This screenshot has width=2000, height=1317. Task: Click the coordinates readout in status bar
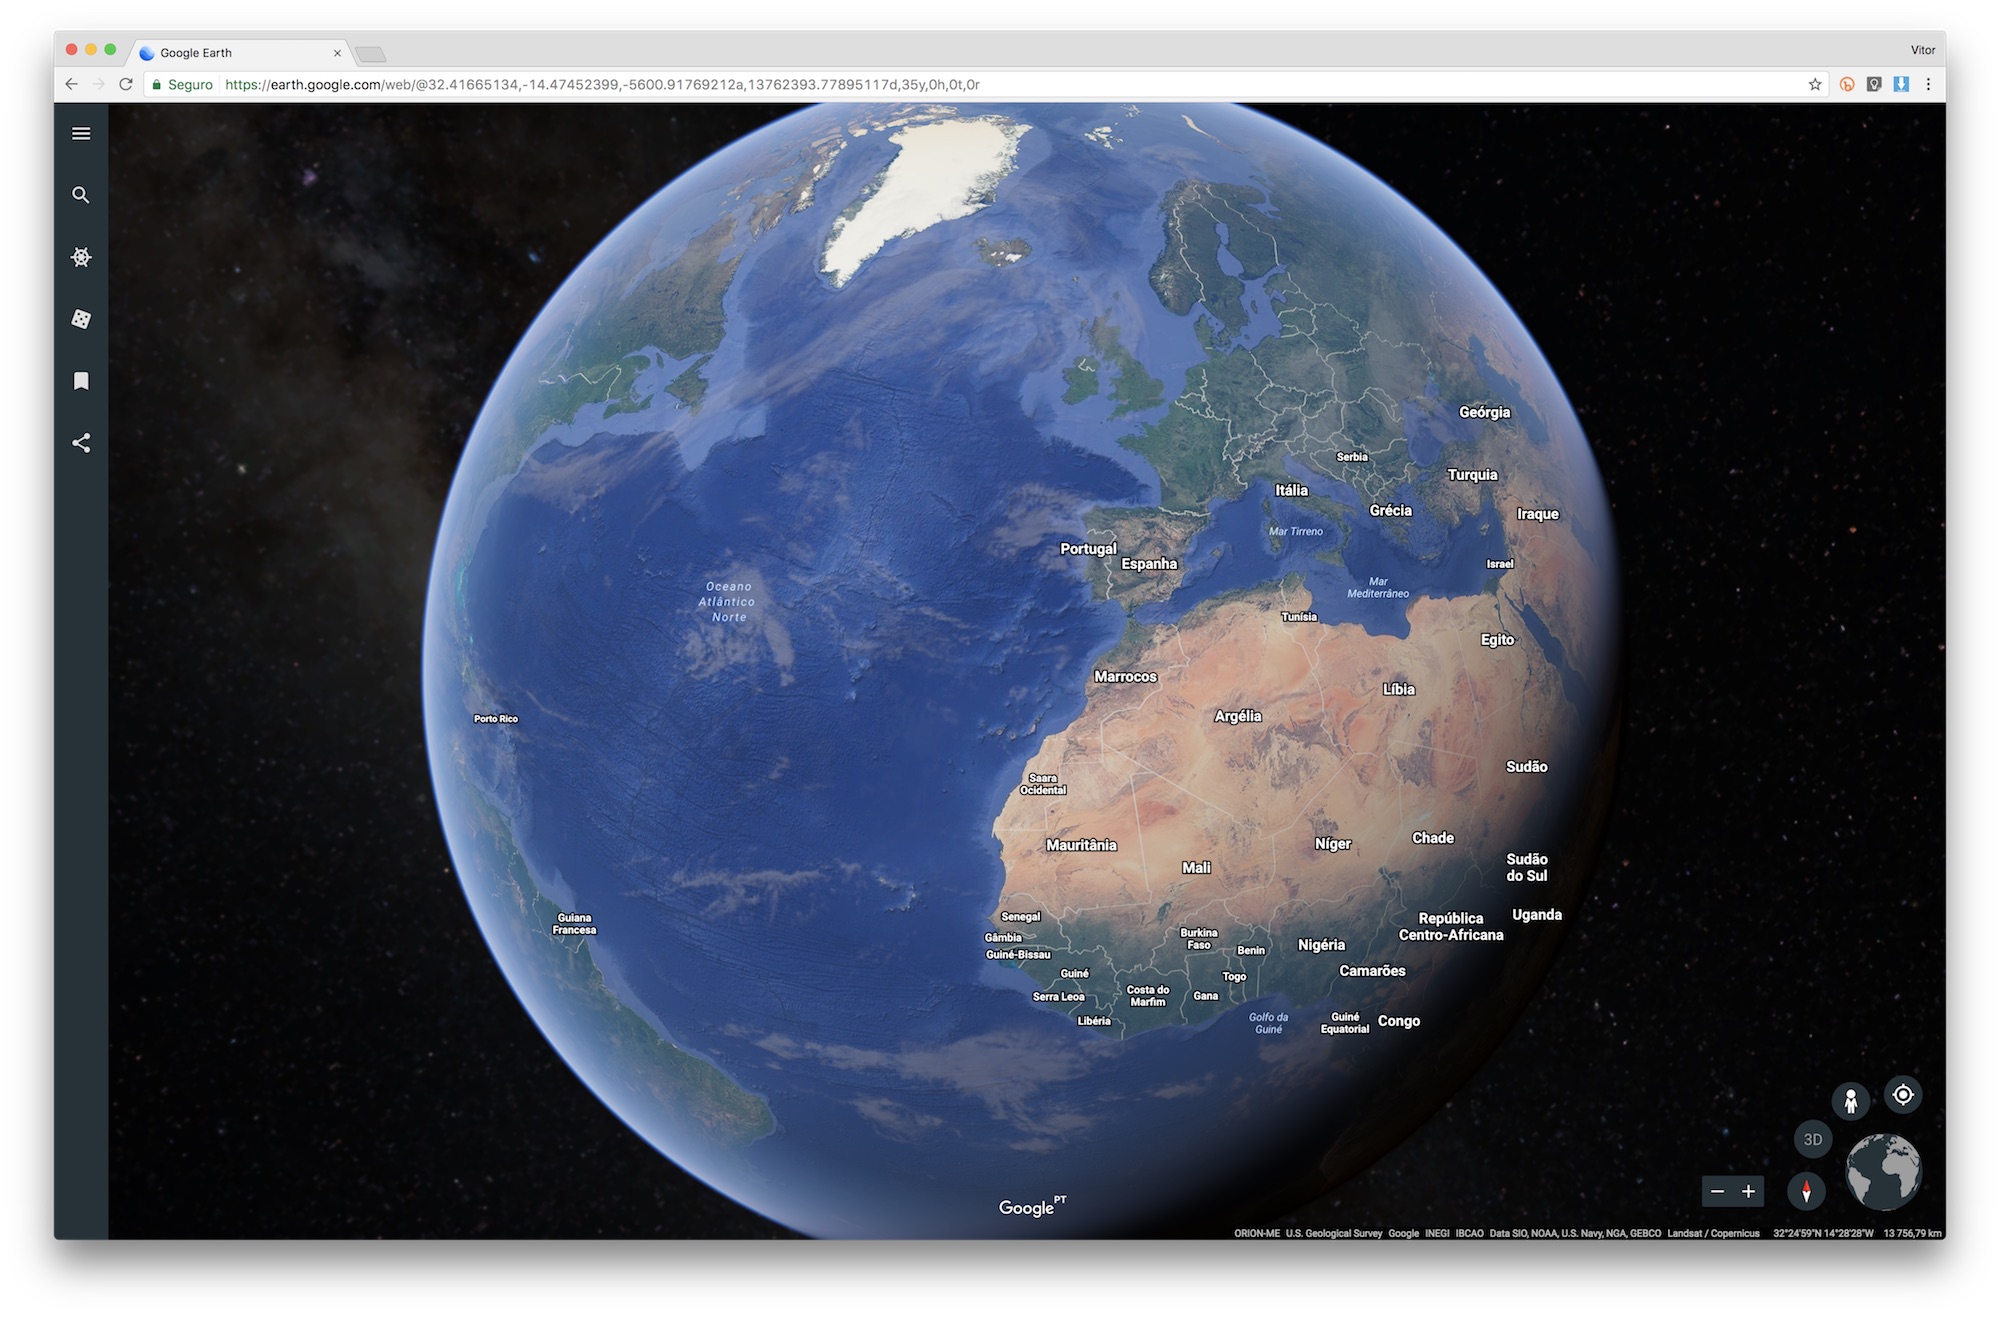click(1823, 1233)
